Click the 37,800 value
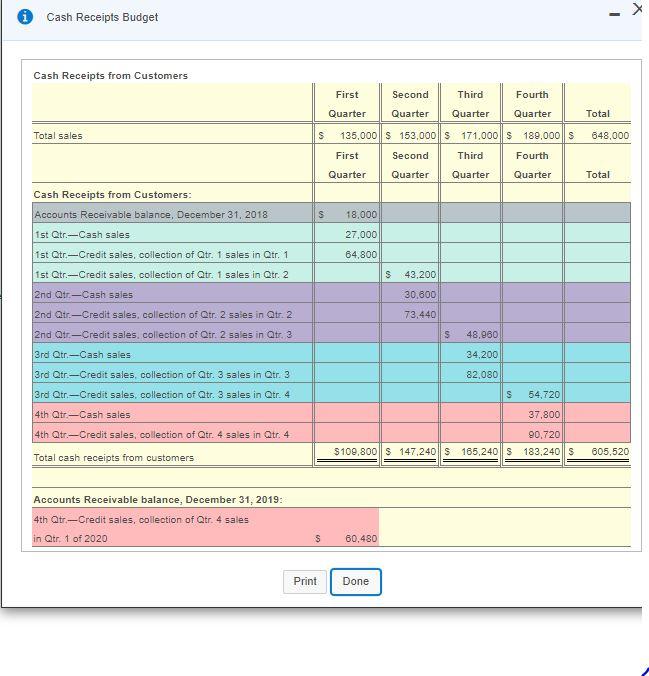 pos(544,414)
